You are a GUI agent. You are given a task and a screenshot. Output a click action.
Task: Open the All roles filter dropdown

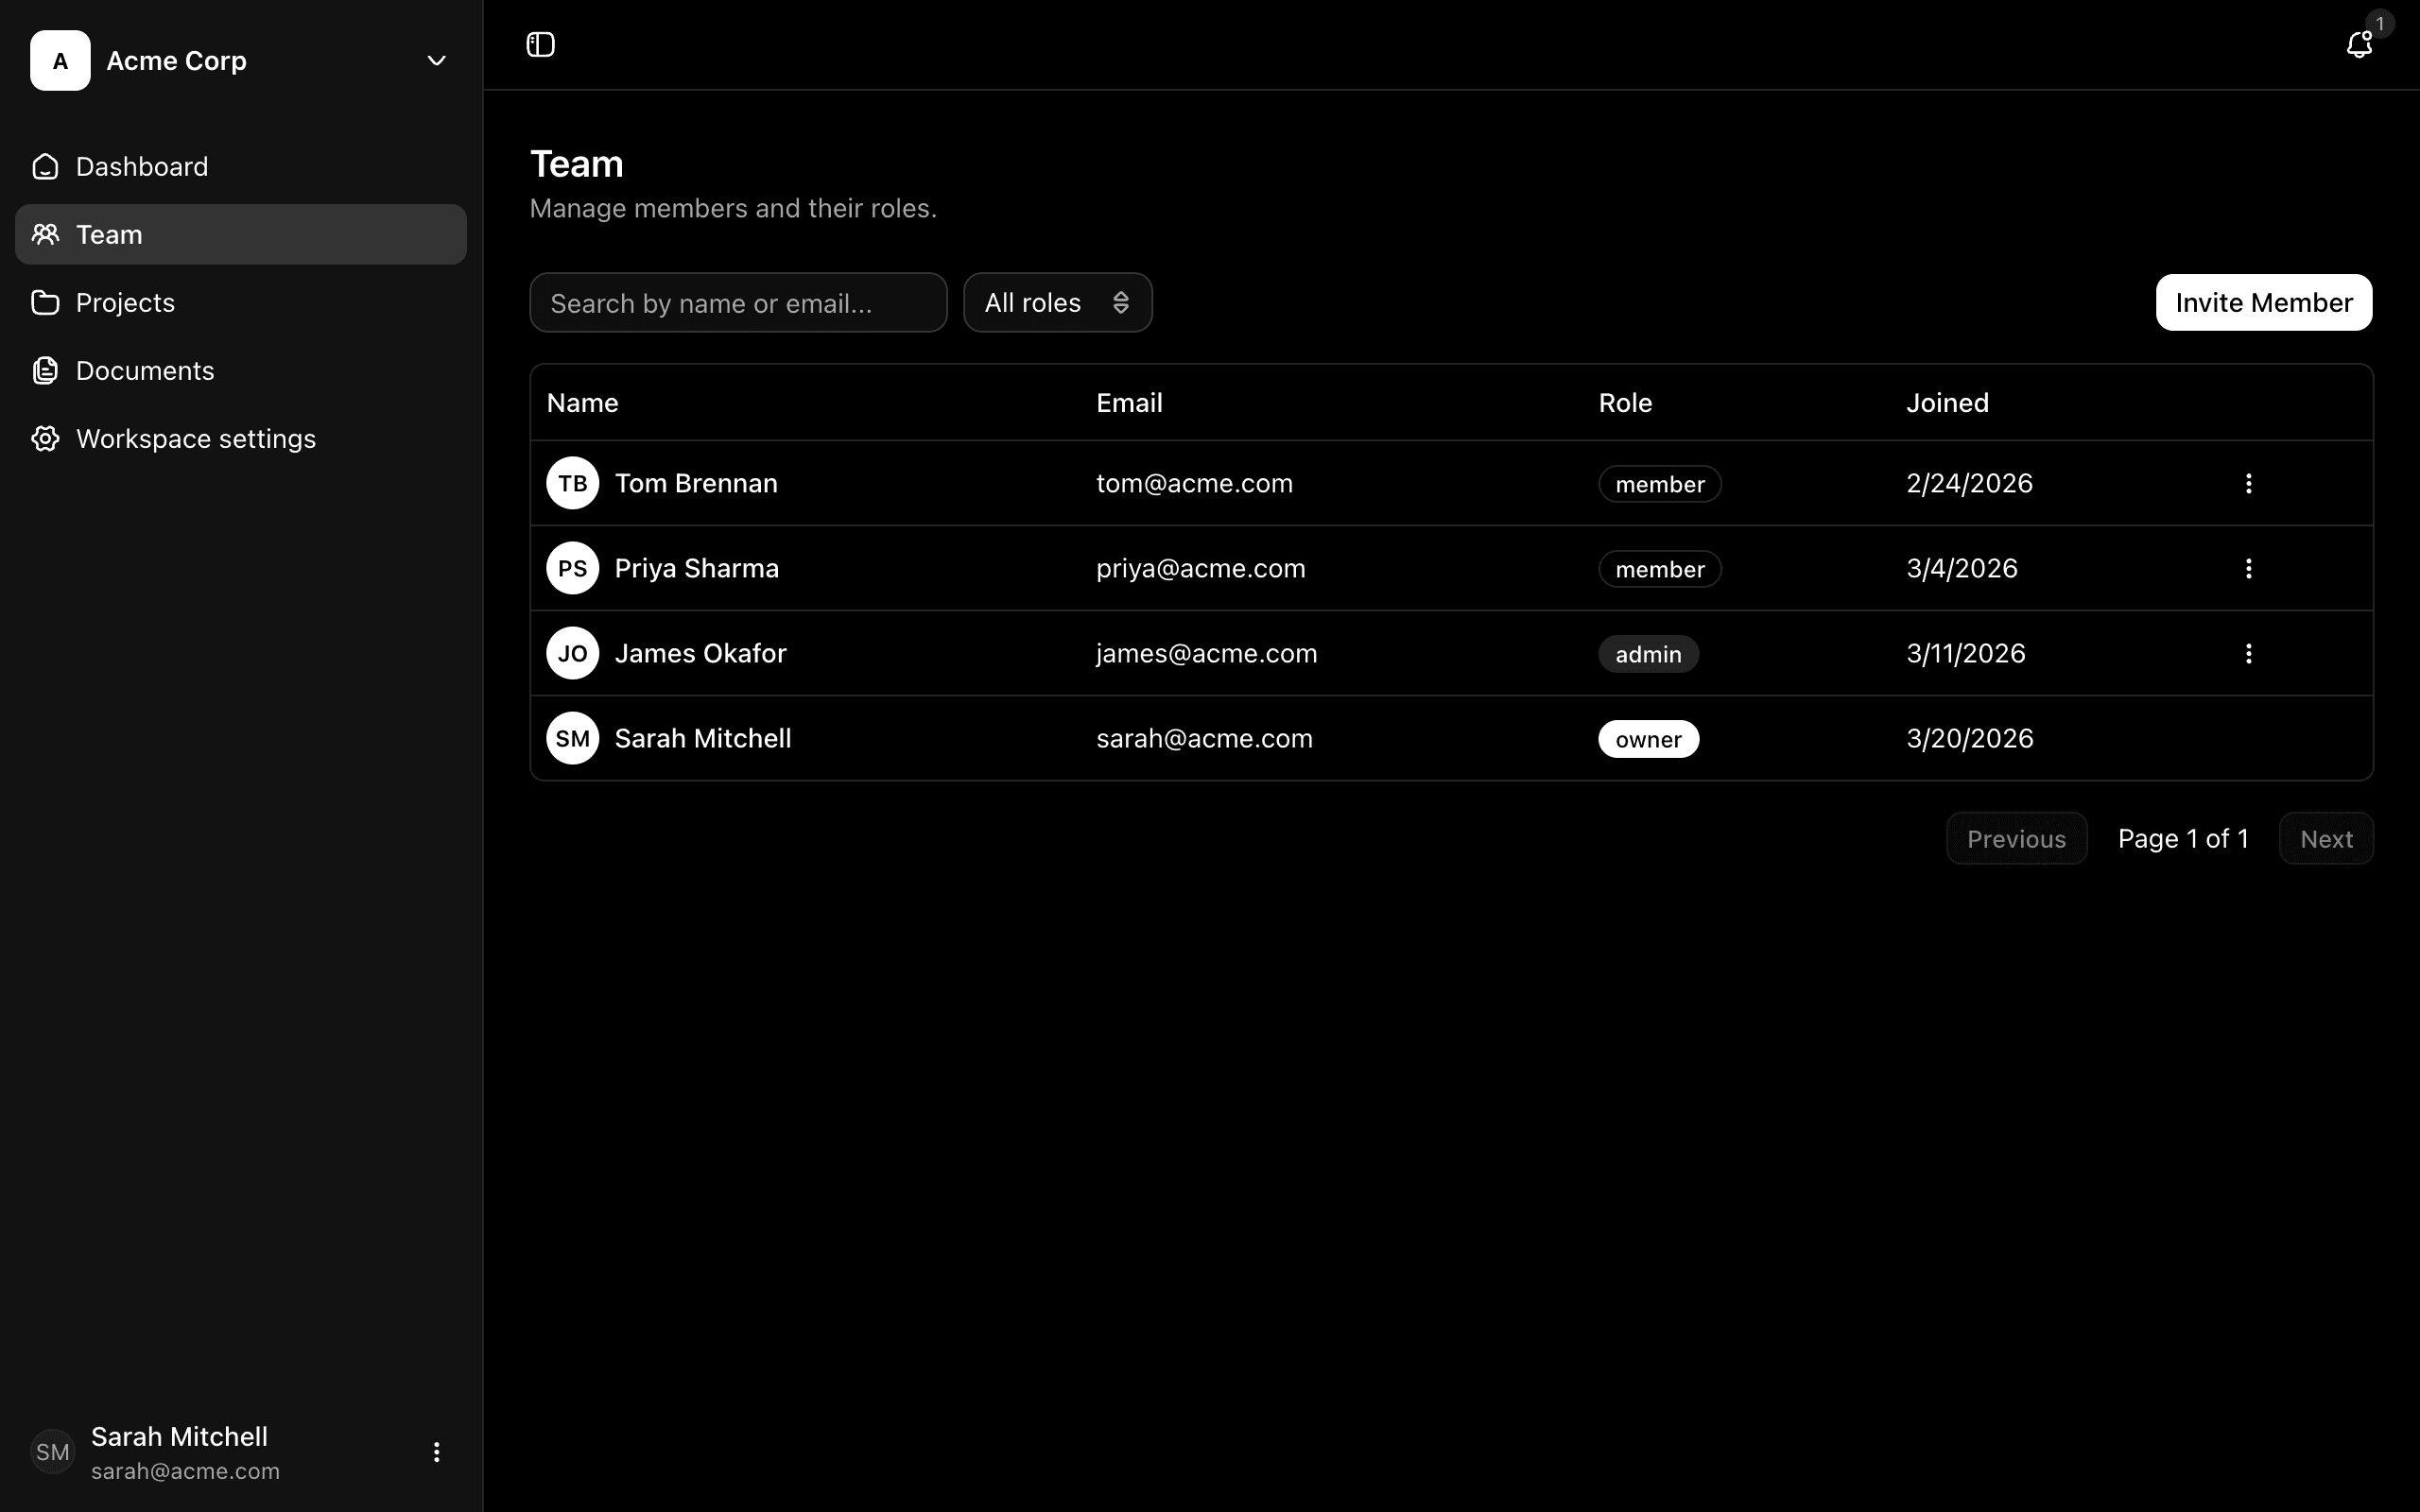[x=1057, y=303]
